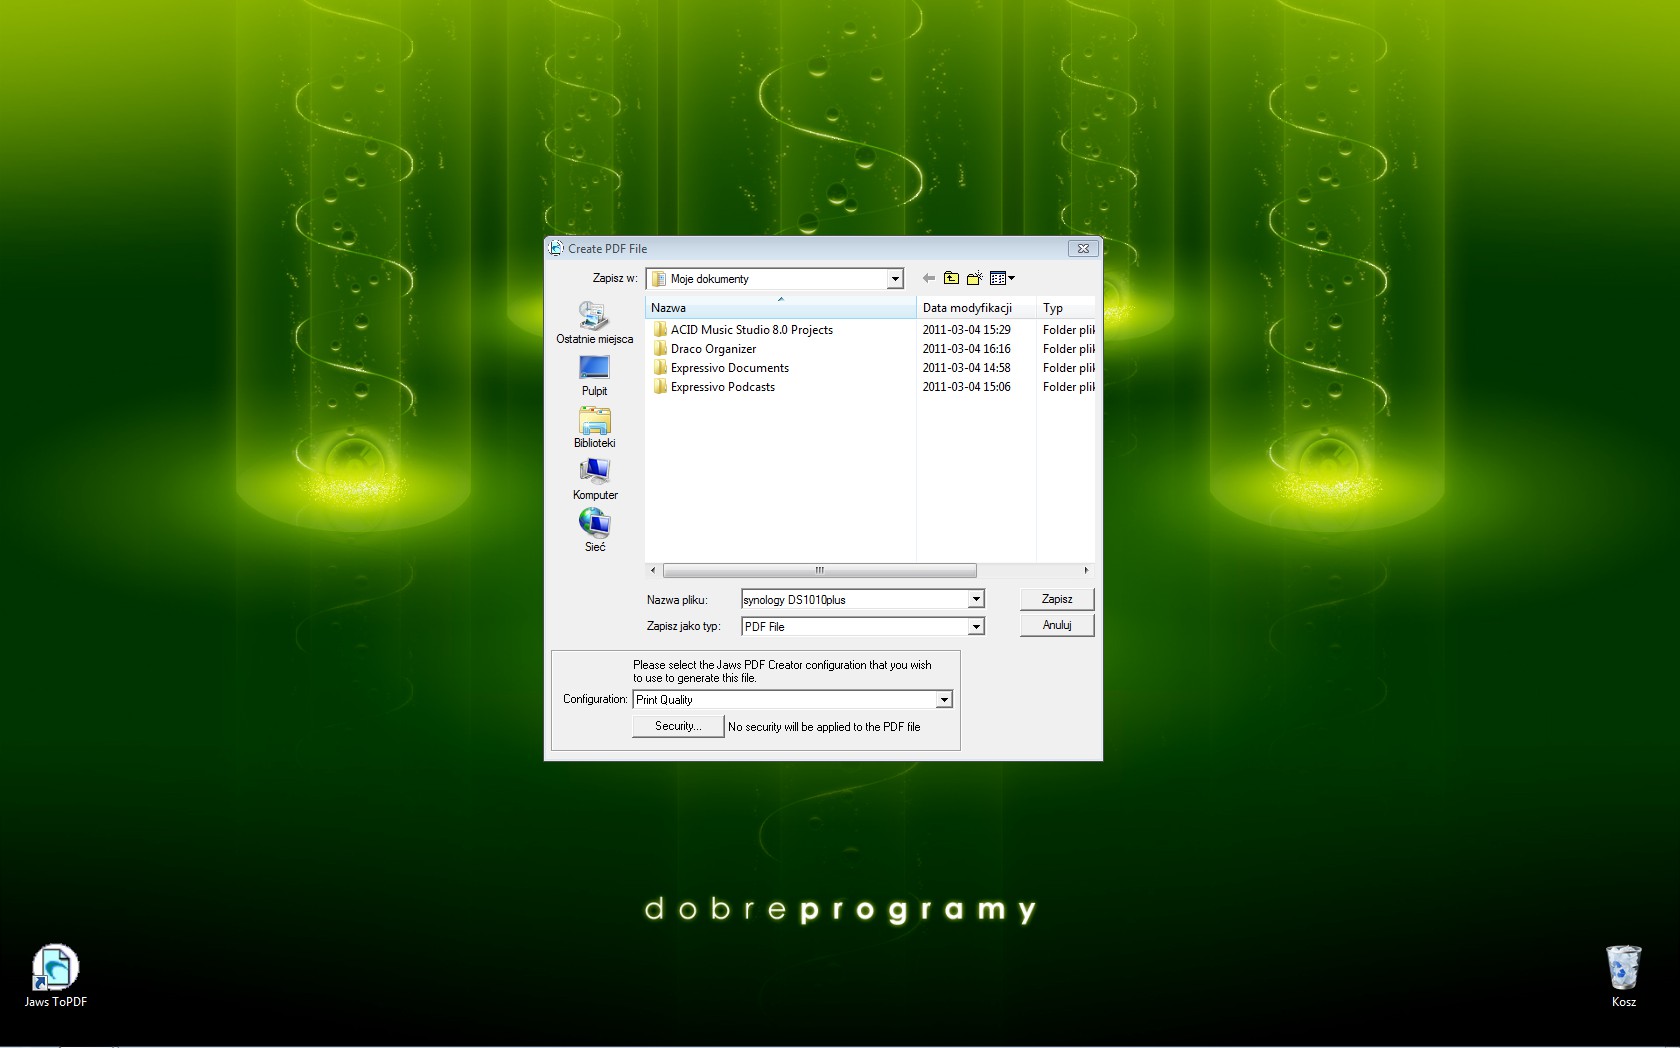Select Komputer in the places bar

point(594,479)
